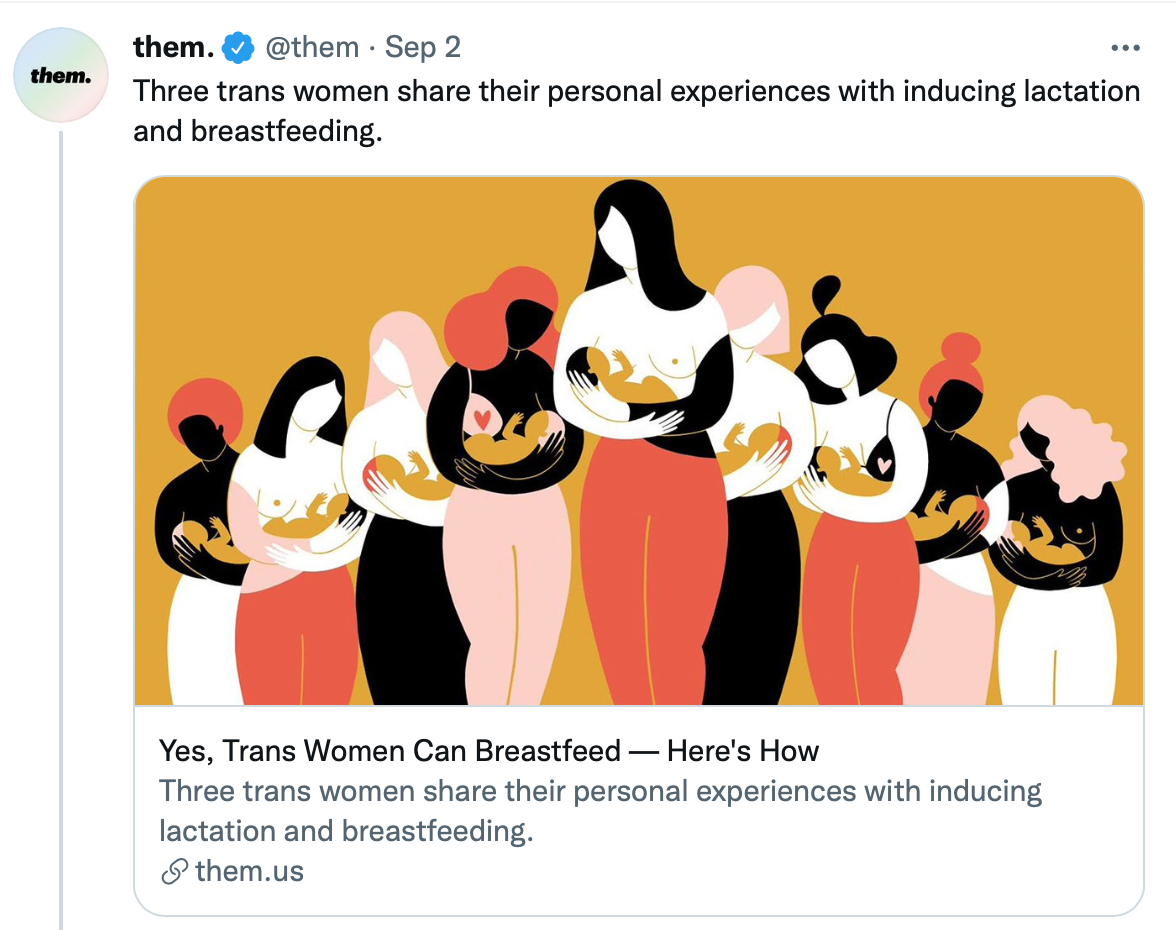Viewport: 1176px width, 930px height.
Task: Click the red heart on the pink breast
Action: tap(482, 419)
